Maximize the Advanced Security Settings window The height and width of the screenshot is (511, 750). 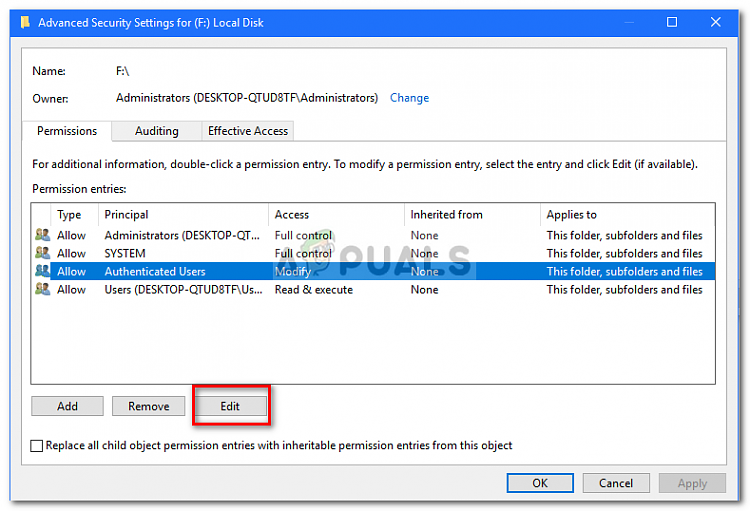click(x=672, y=22)
